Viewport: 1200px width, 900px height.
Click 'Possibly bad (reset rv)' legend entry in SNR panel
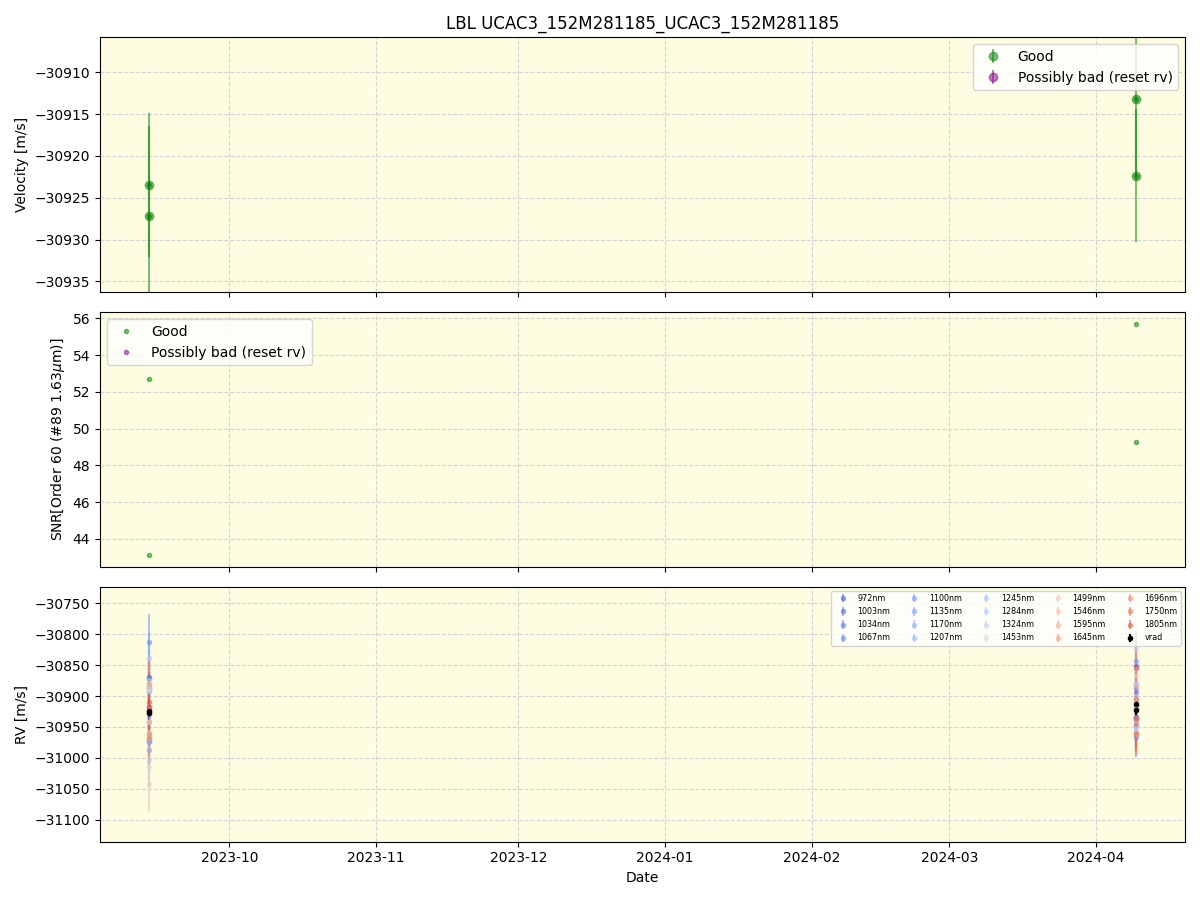point(229,352)
